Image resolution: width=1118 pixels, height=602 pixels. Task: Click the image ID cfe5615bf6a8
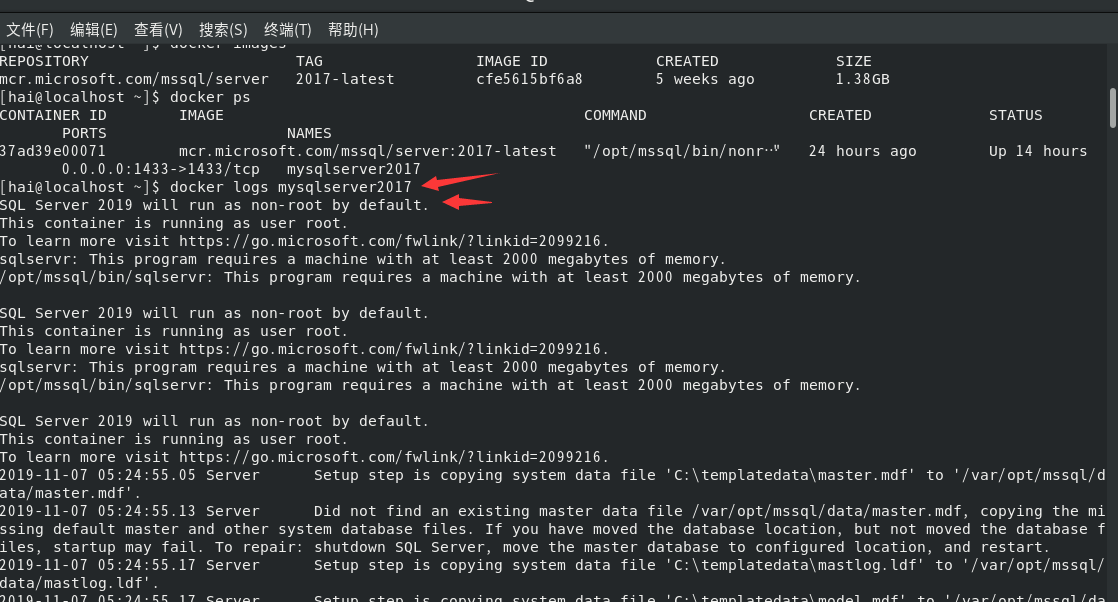[x=529, y=79]
